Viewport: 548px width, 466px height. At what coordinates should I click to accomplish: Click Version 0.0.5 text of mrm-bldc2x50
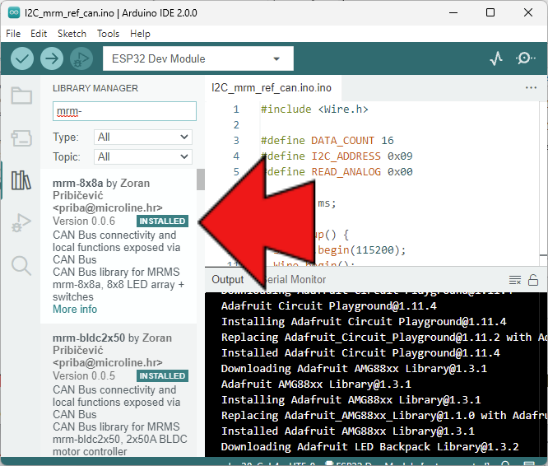point(84,376)
